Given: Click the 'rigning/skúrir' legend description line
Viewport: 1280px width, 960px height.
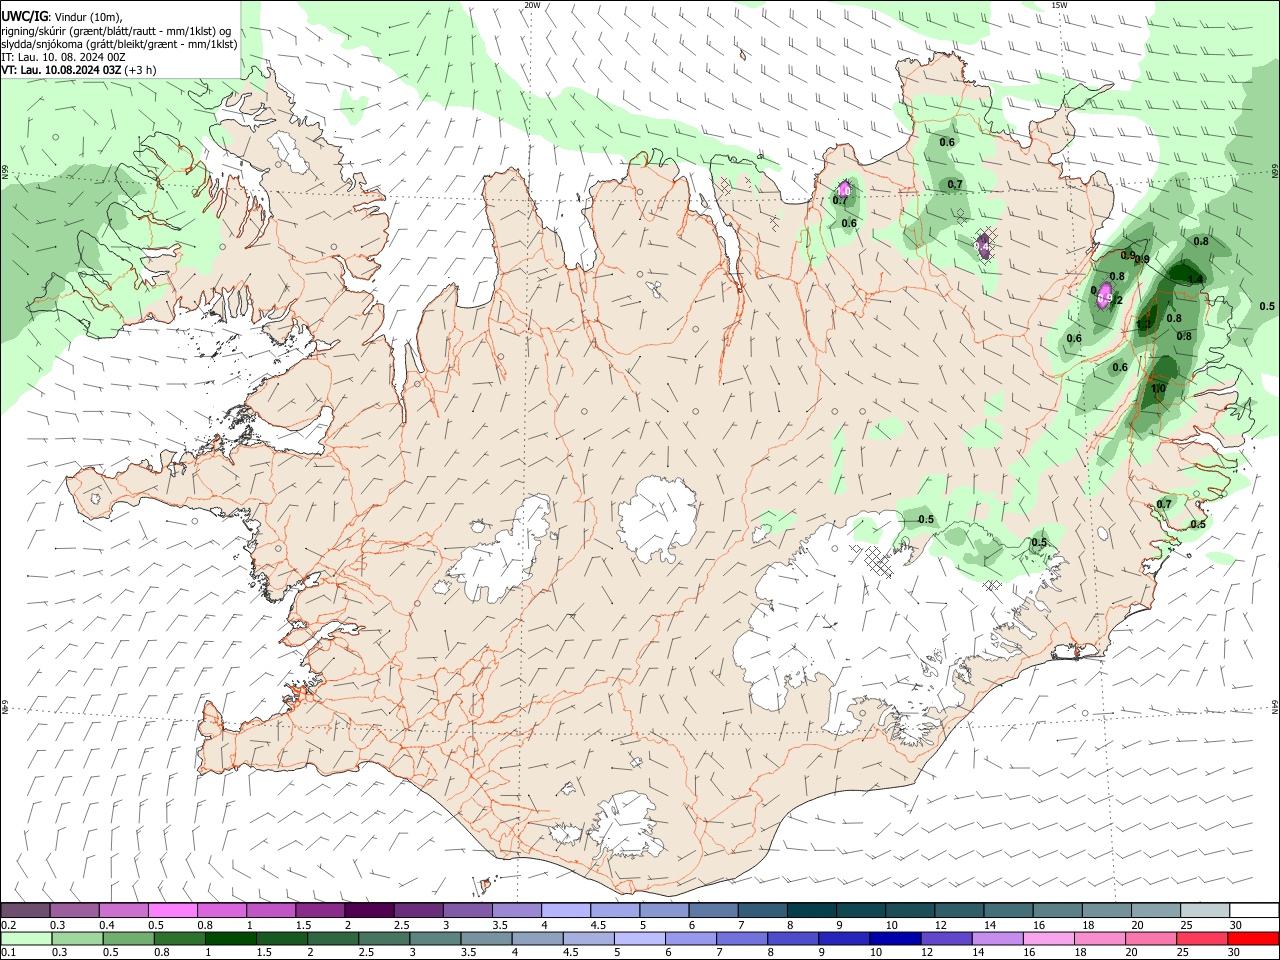Looking at the screenshot, I should click(115, 30).
